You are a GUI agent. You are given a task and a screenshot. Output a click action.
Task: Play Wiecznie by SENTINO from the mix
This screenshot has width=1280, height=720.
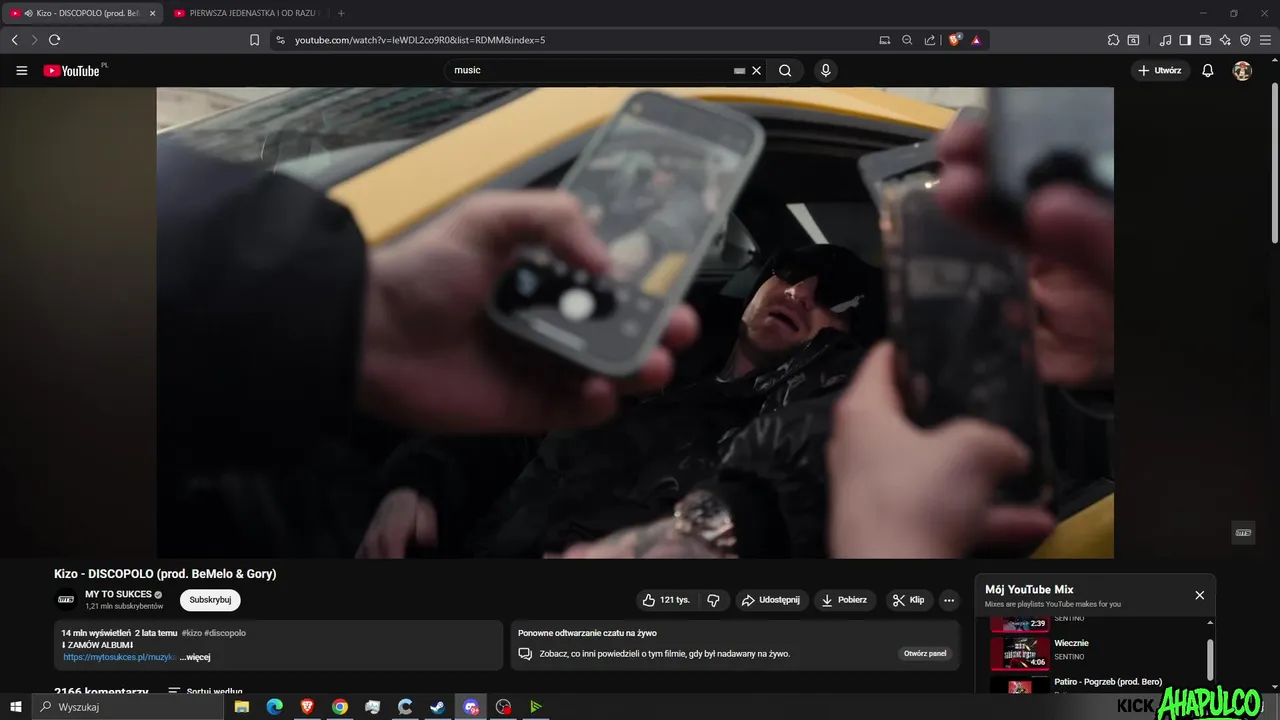(x=1095, y=653)
